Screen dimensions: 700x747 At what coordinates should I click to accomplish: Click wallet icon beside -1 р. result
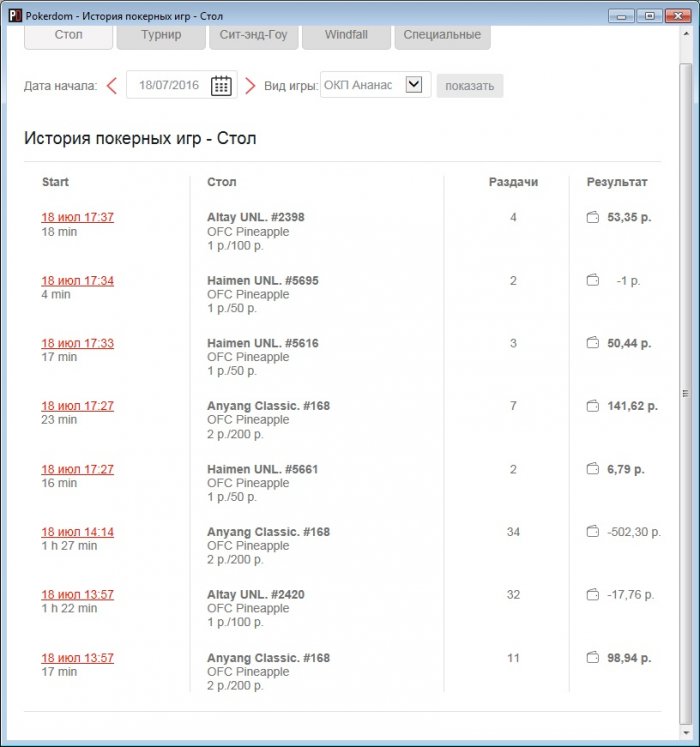pyautogui.click(x=592, y=280)
